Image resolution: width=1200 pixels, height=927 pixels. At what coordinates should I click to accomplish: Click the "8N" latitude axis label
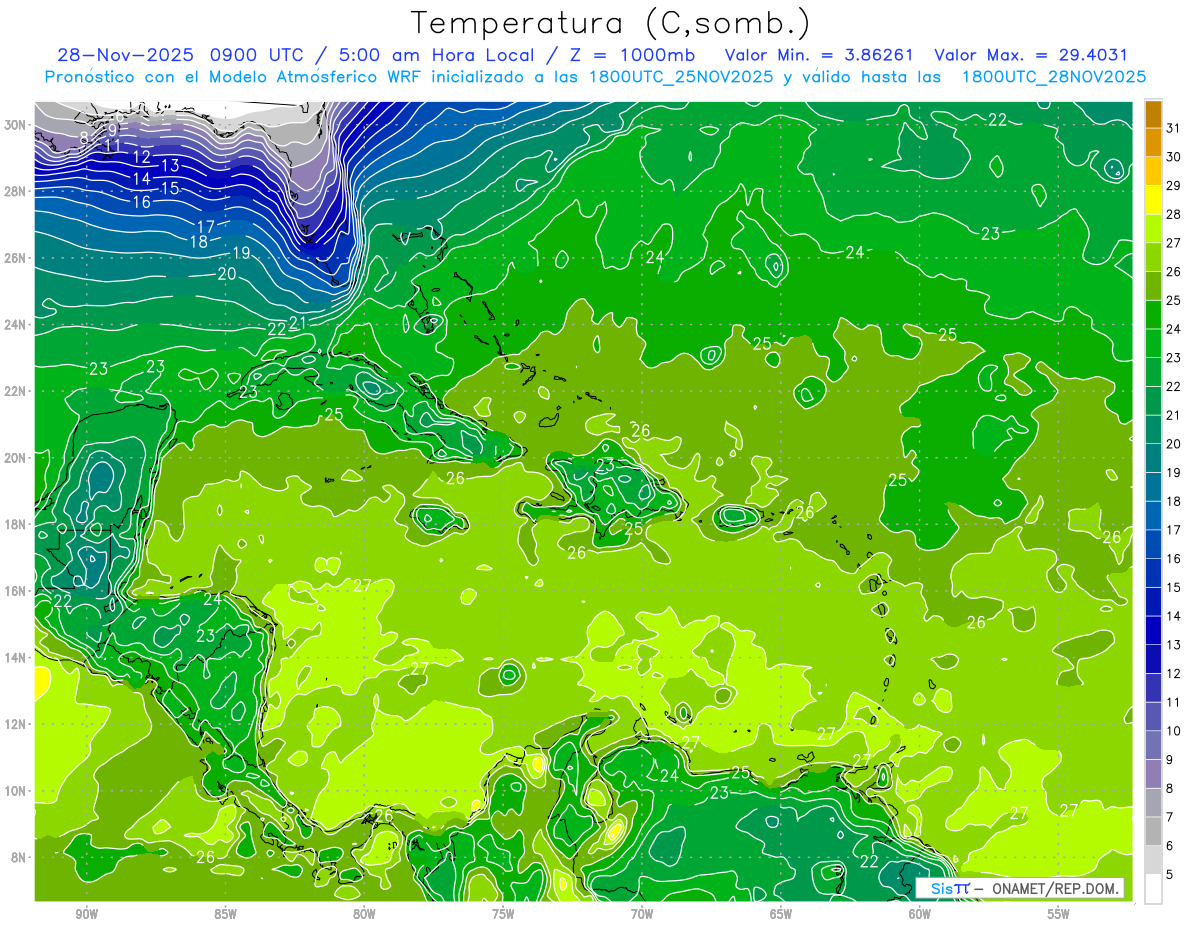19,857
